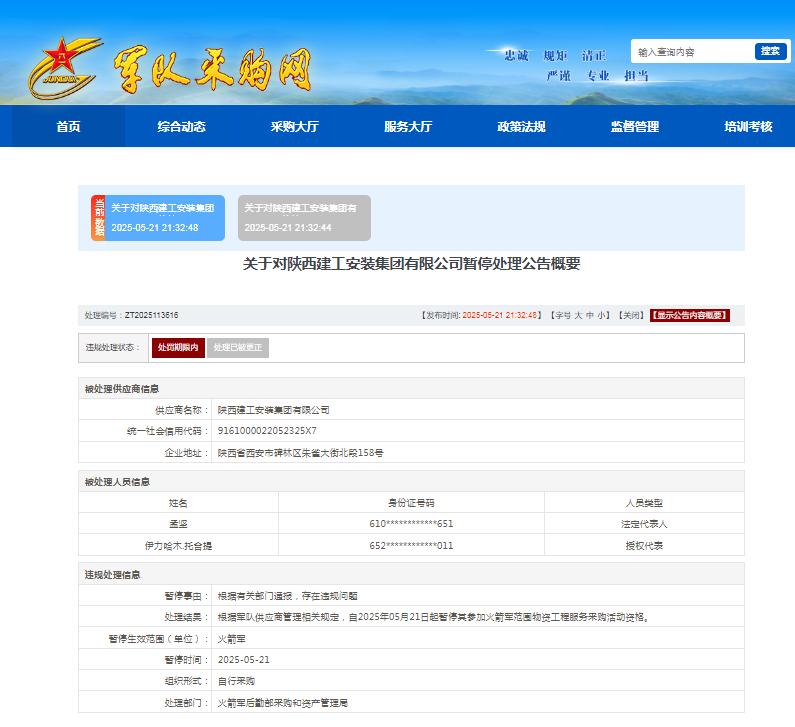Click address 陕西省西安市碑林区朱雀大街北段158号
The image size is (795, 727).
(301, 453)
